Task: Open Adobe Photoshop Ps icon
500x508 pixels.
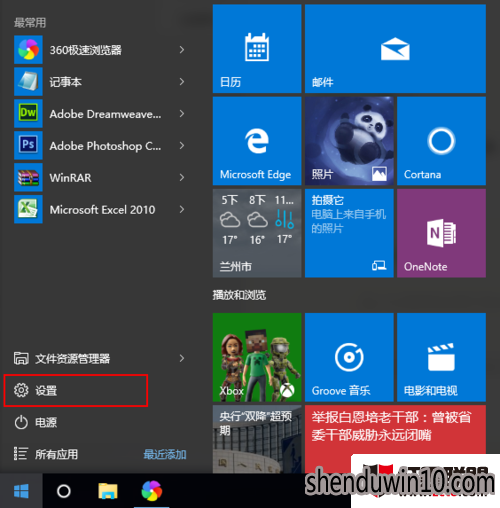Action: (28, 145)
